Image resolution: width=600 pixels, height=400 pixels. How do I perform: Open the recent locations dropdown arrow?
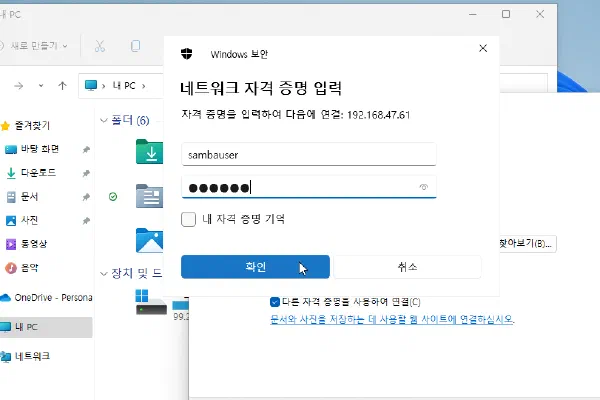[41, 86]
